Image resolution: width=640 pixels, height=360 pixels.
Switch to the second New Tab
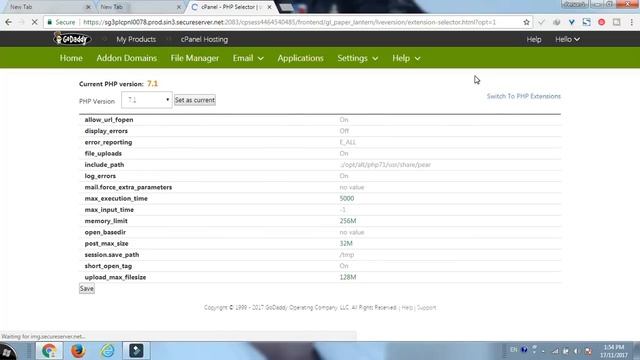tap(139, 7)
